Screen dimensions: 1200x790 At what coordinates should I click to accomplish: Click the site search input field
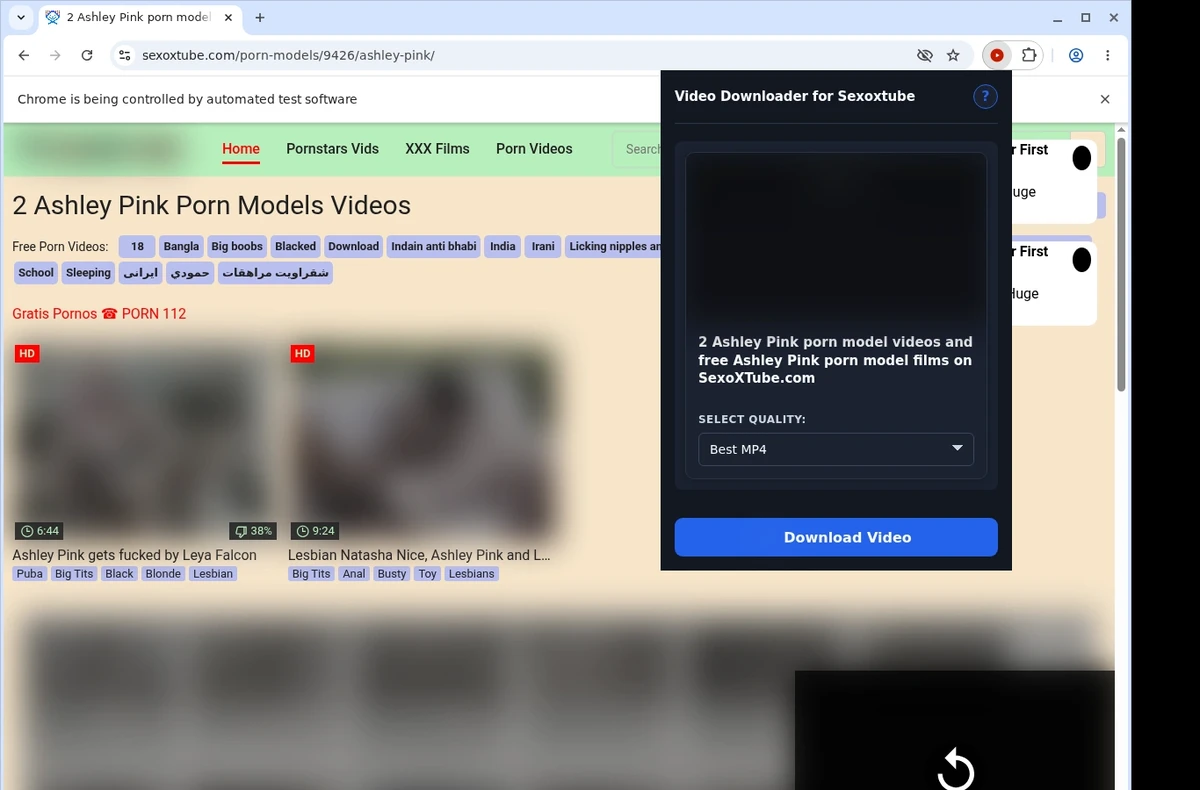(x=637, y=149)
